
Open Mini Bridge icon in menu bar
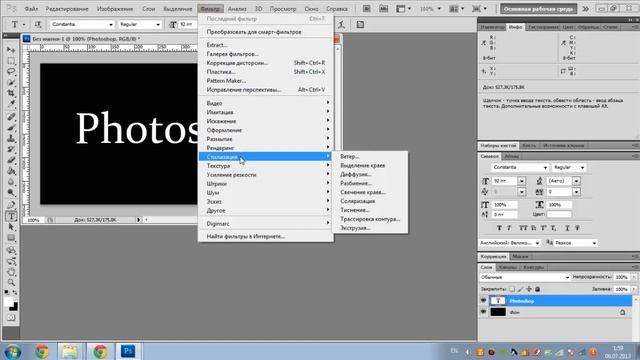(383, 9)
